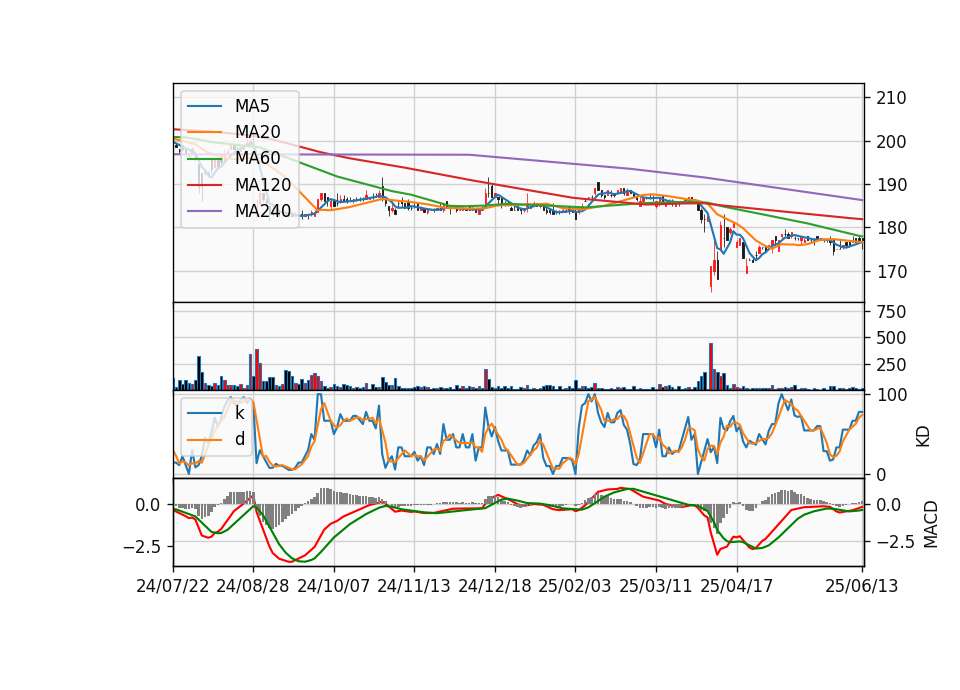Click the 210 price axis label
Image resolution: width=960 pixels, height=690 pixels.
click(891, 98)
